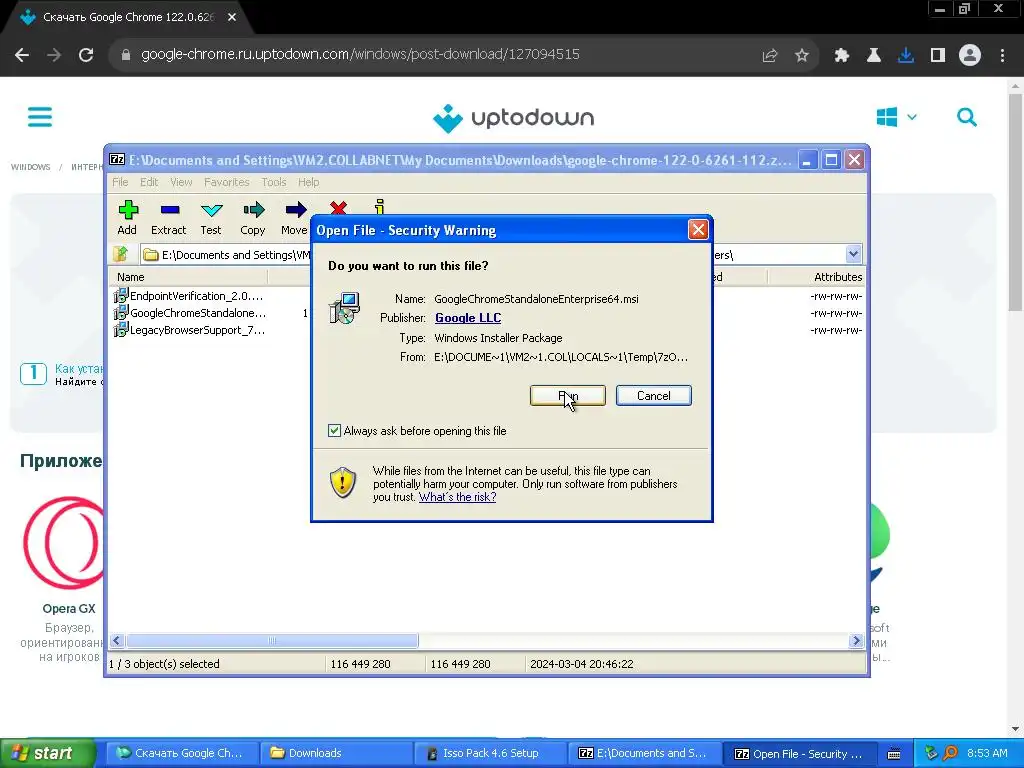Open the Chrome extensions puzzle icon
Viewport: 1024px width, 768px height.
point(842,56)
